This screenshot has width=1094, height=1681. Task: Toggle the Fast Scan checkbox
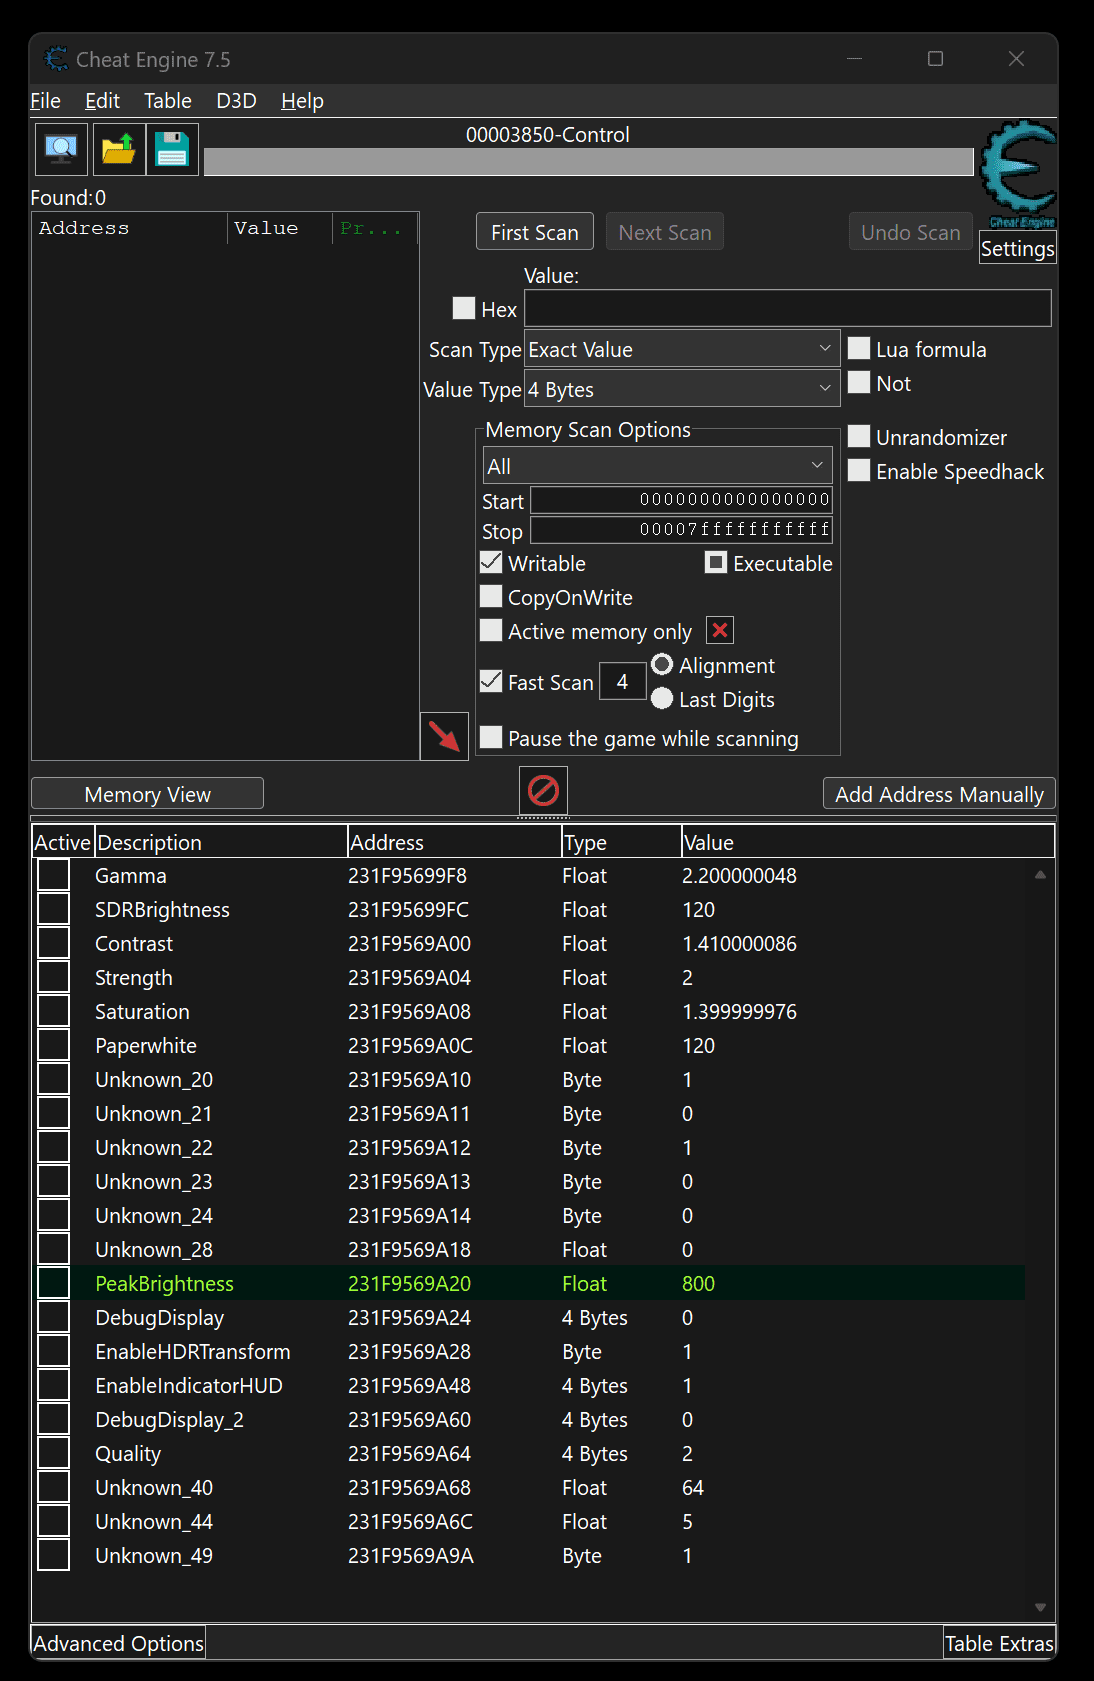point(491,681)
